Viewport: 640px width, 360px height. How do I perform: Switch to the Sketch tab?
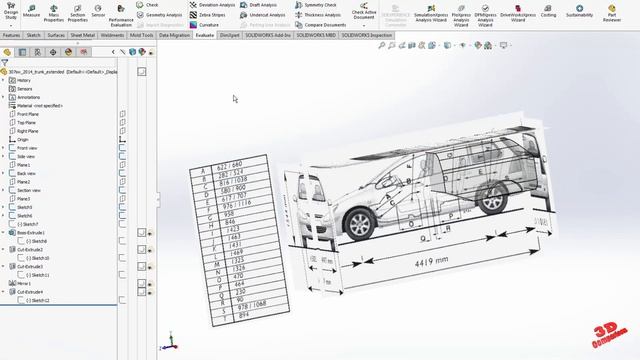click(33, 36)
